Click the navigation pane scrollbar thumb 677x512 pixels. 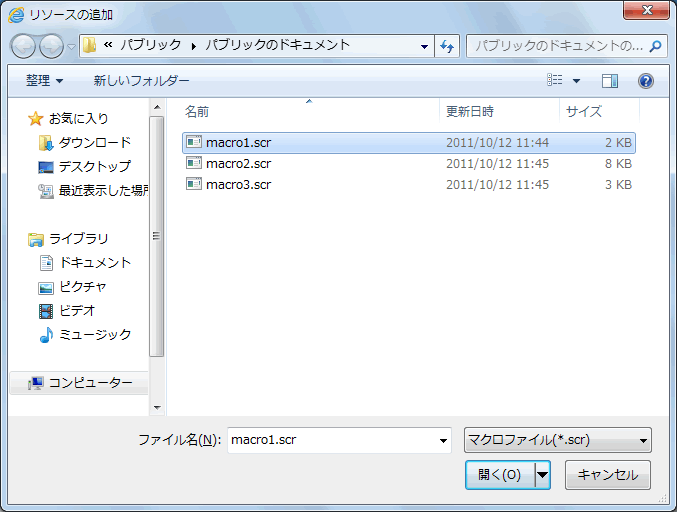(157, 236)
